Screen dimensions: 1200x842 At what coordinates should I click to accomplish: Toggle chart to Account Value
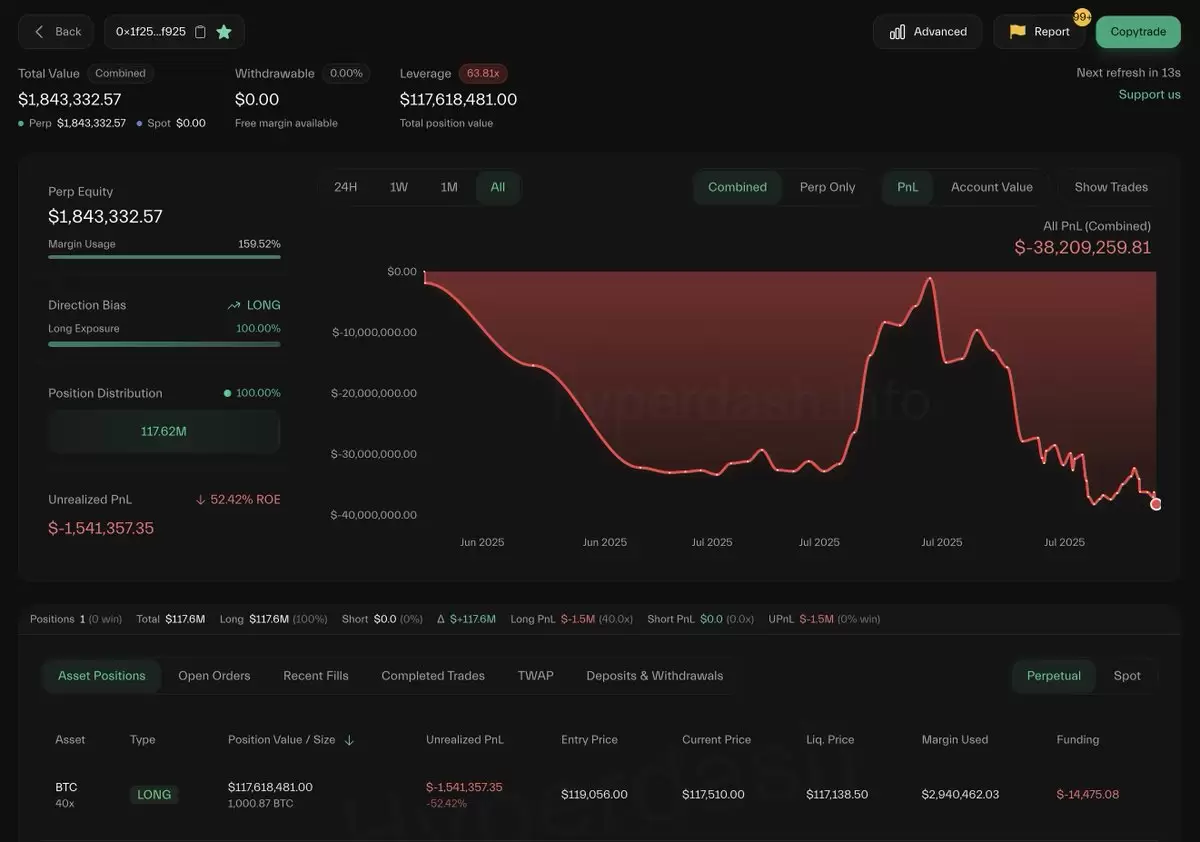[x=991, y=187]
